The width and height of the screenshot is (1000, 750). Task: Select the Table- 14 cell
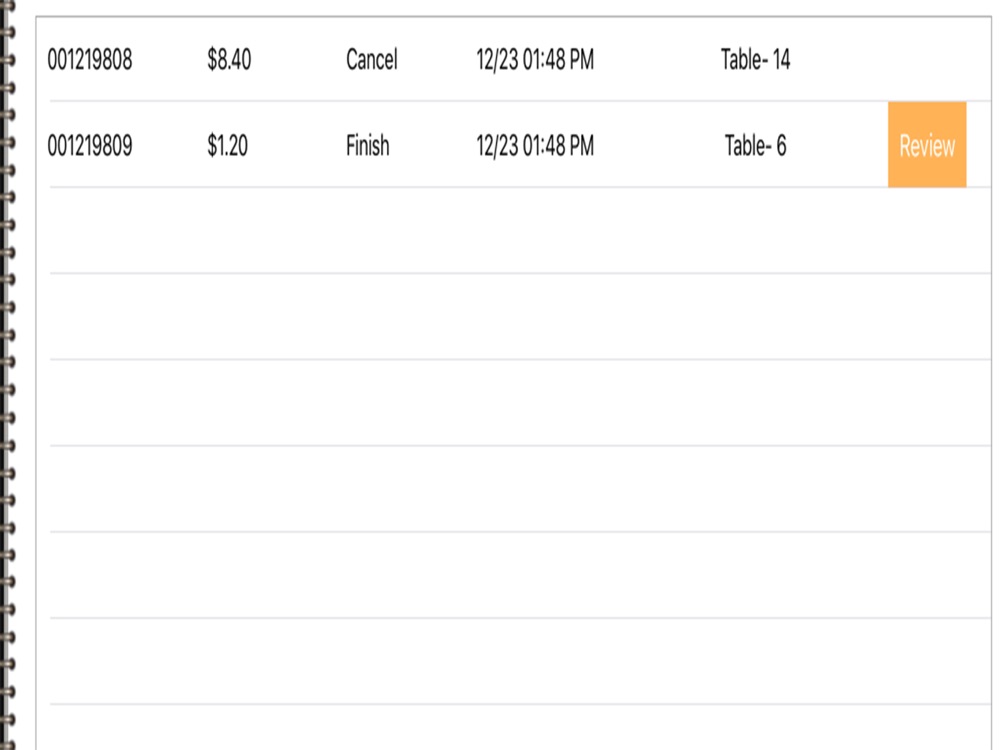[x=756, y=60]
